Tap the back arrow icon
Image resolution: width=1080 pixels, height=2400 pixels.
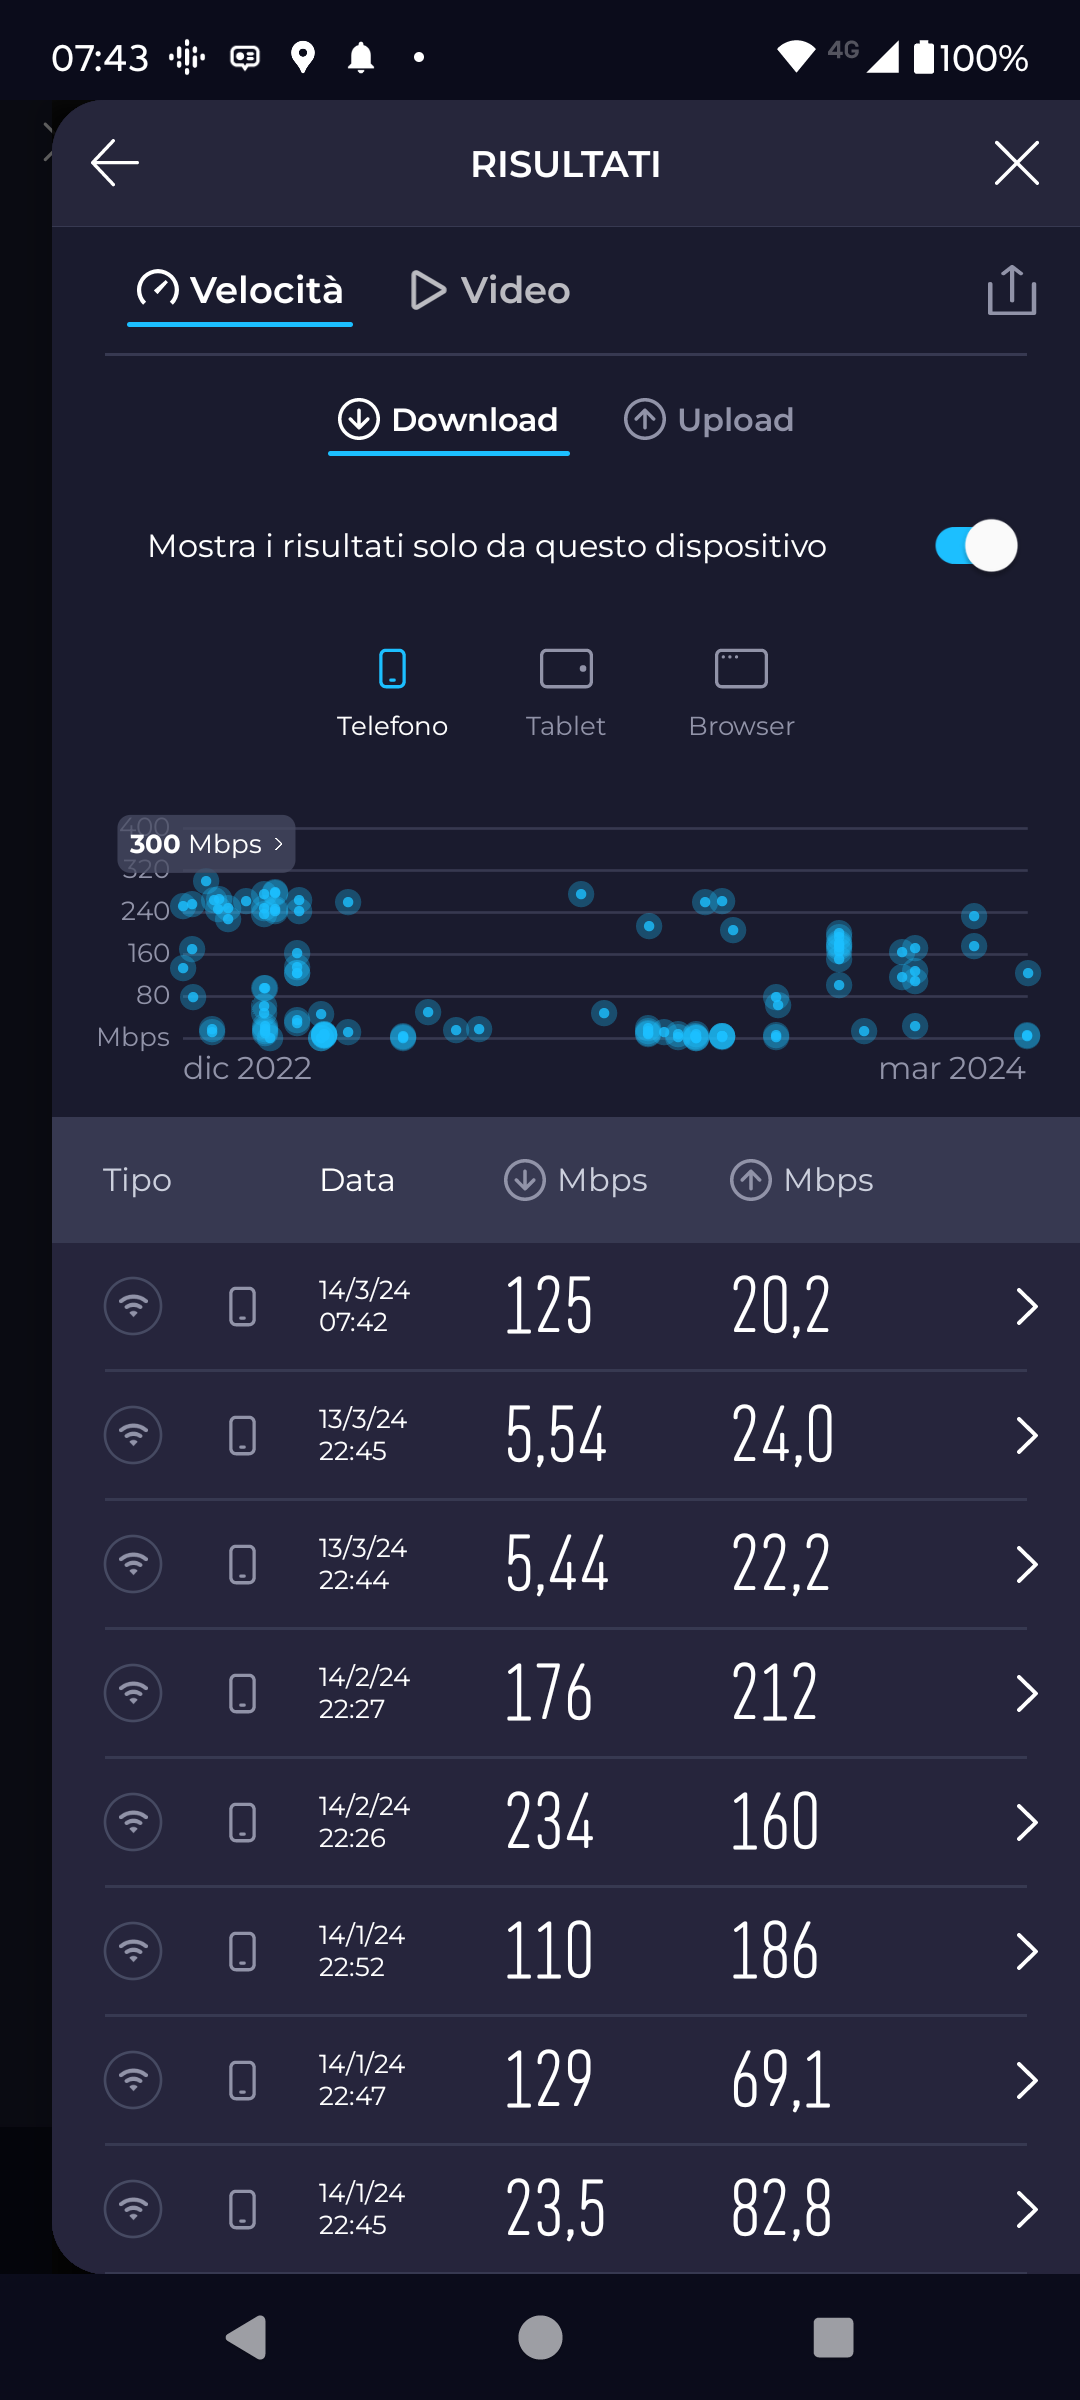115,163
